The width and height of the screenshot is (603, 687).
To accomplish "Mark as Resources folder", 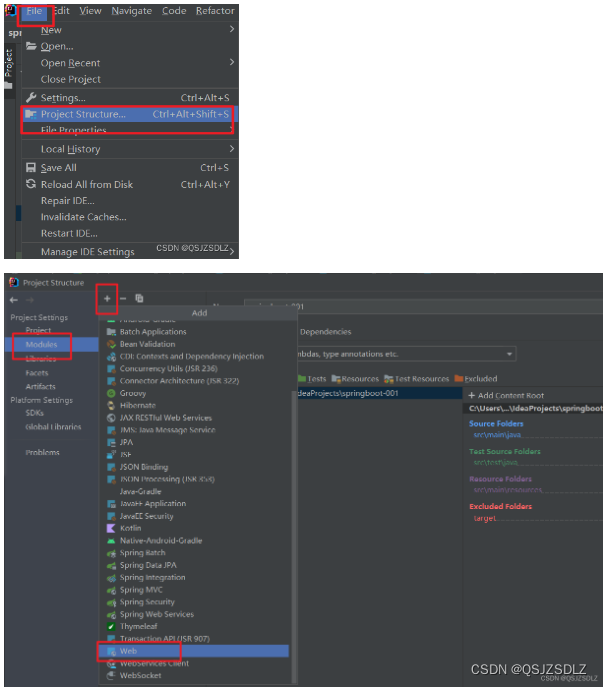I will [355, 379].
